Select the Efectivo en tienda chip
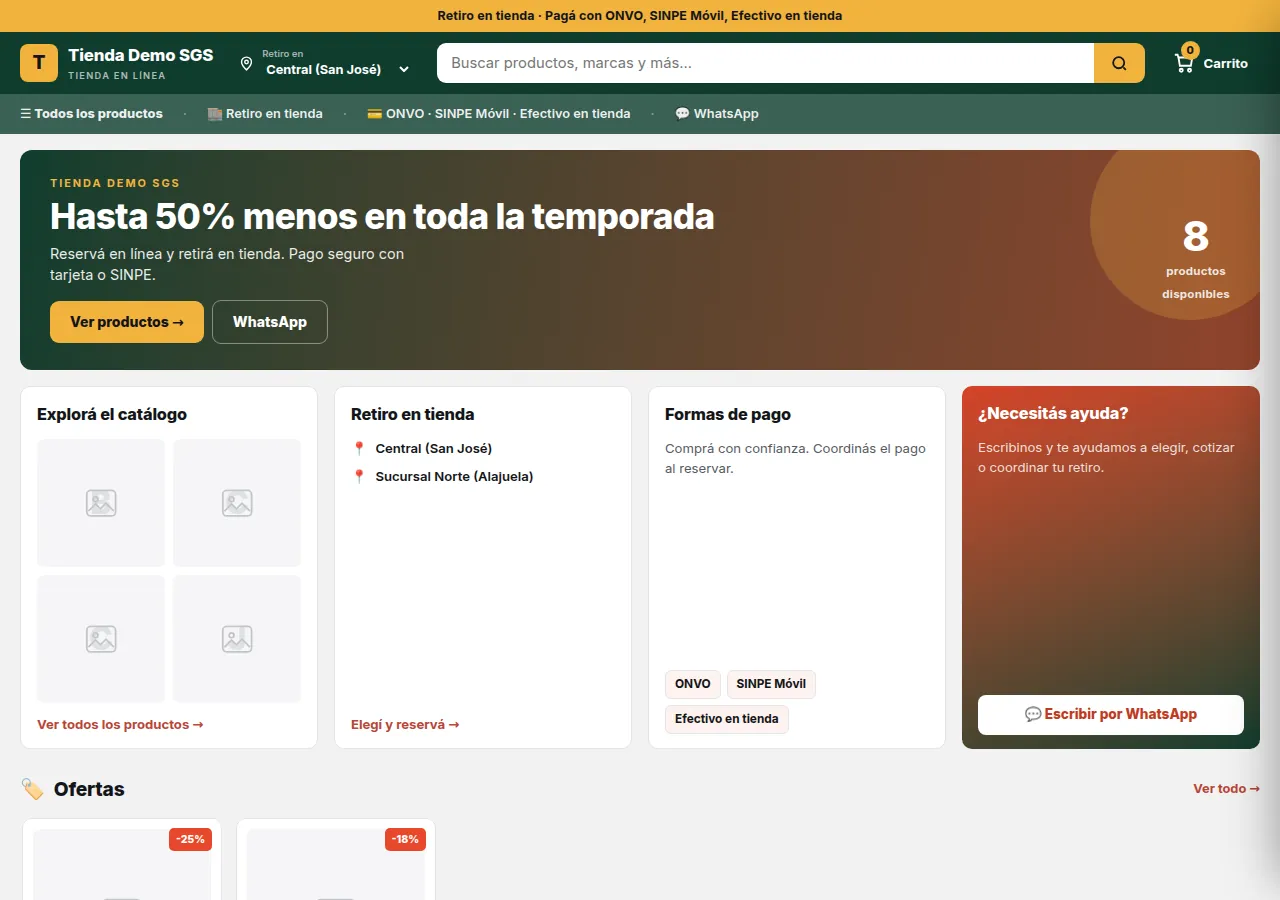The height and width of the screenshot is (900, 1280). click(x=727, y=719)
